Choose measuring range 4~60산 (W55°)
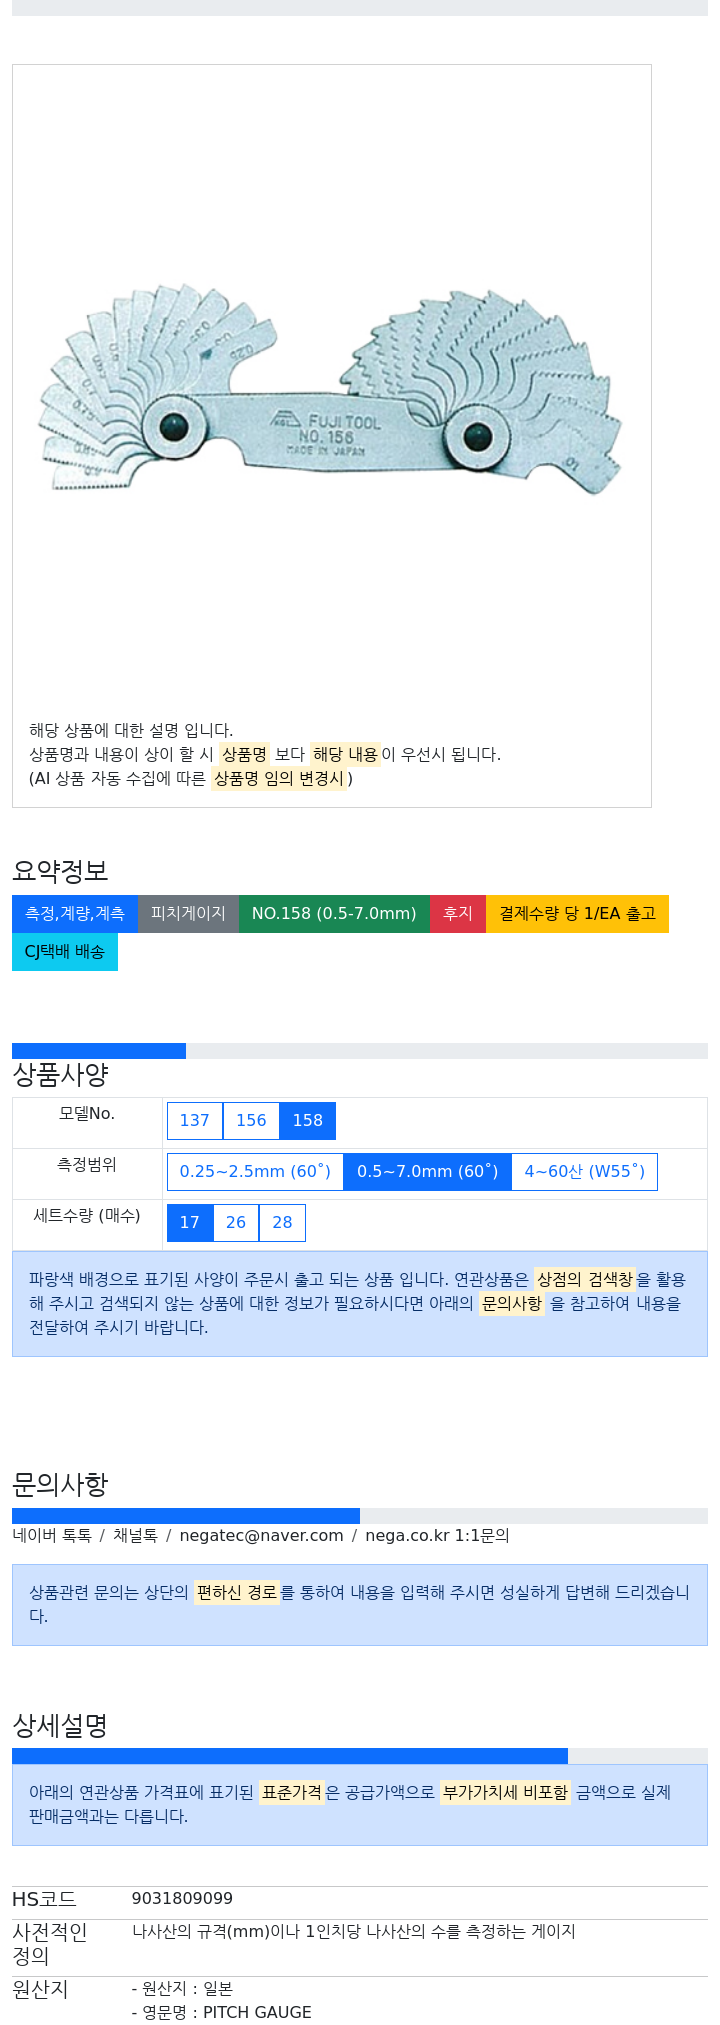The image size is (720, 2025). (x=584, y=1172)
